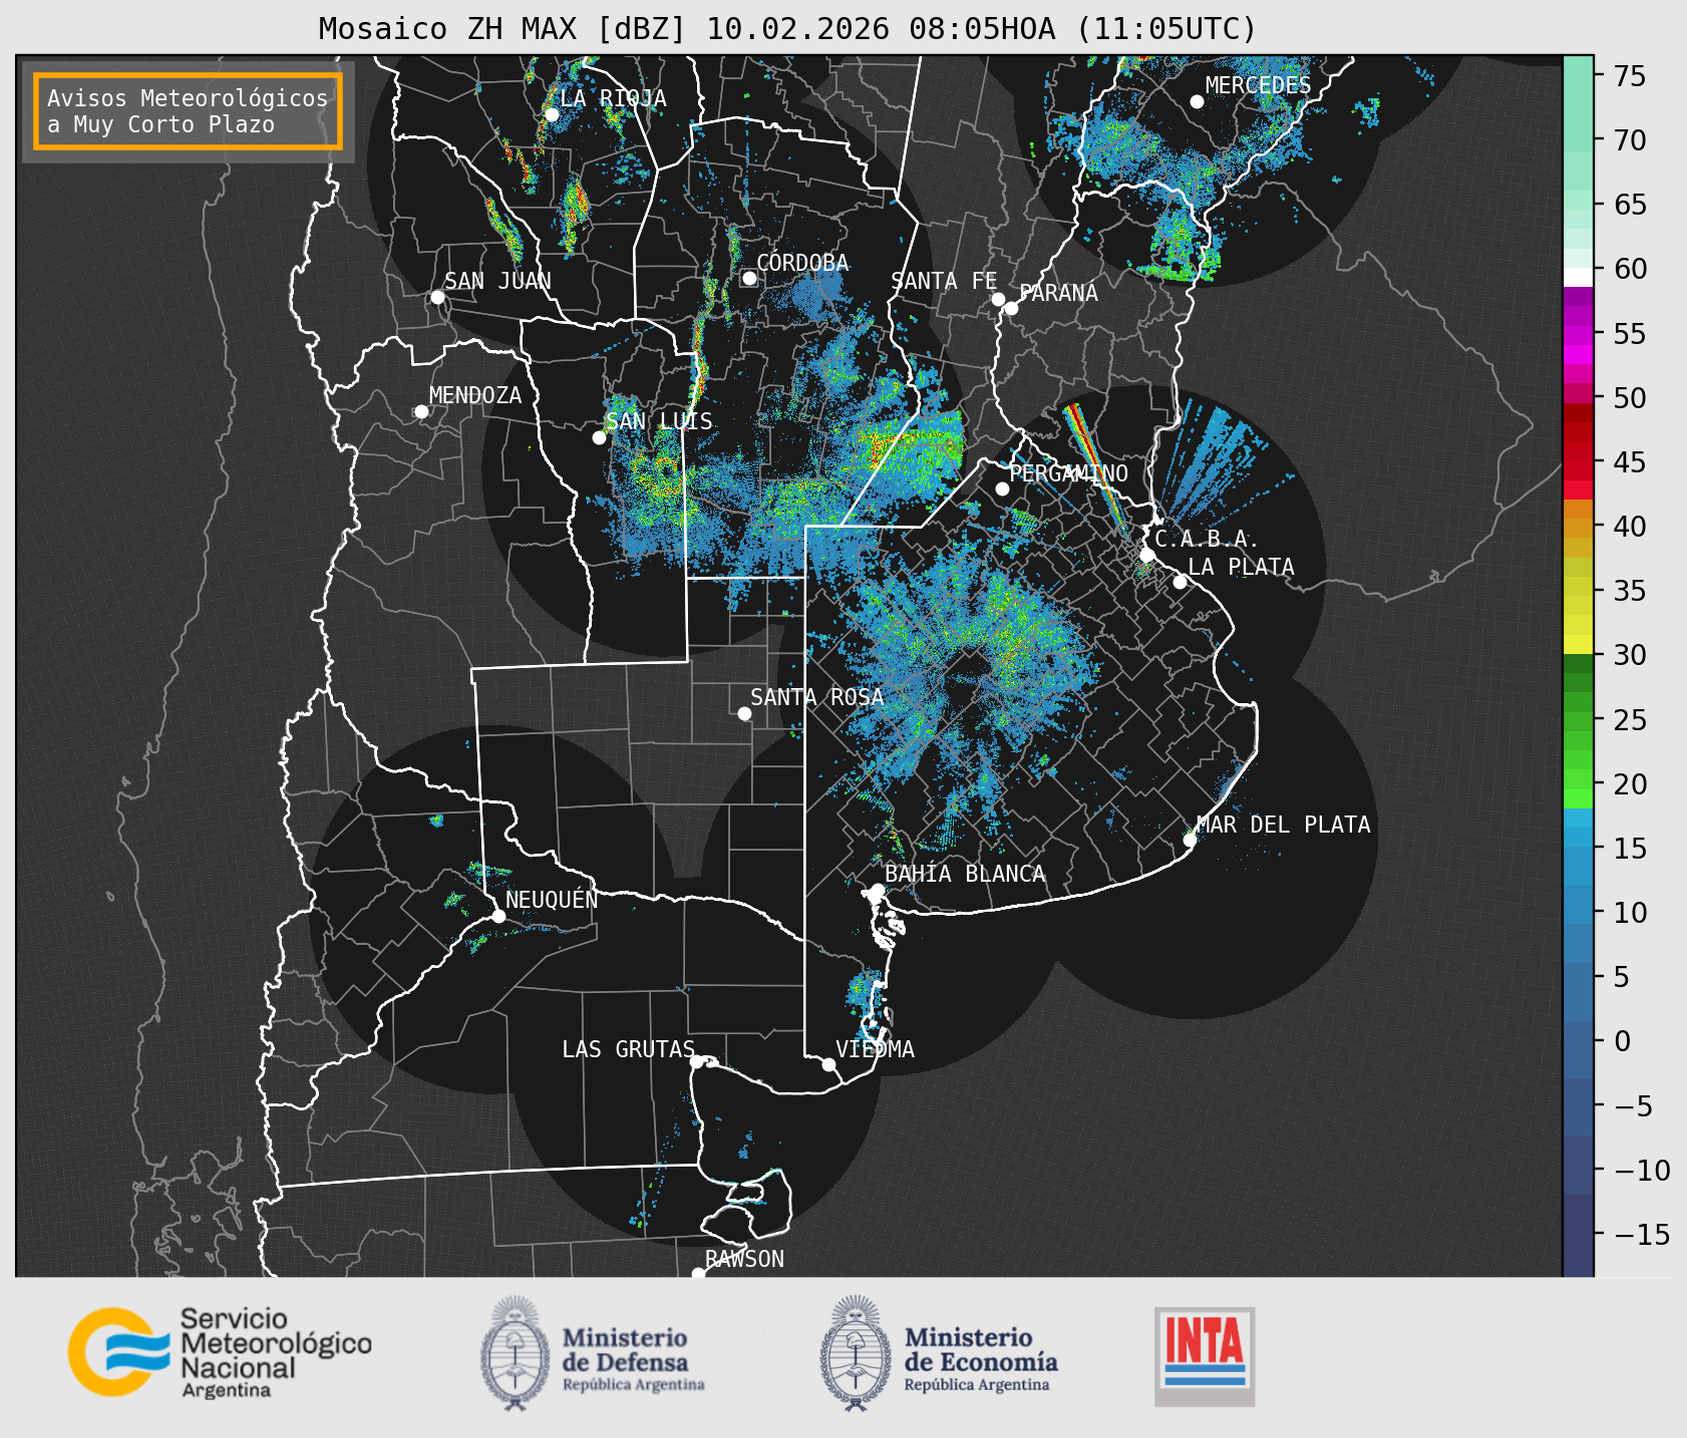
Task: Select the Santa Rosa city marker dot
Action: (744, 713)
